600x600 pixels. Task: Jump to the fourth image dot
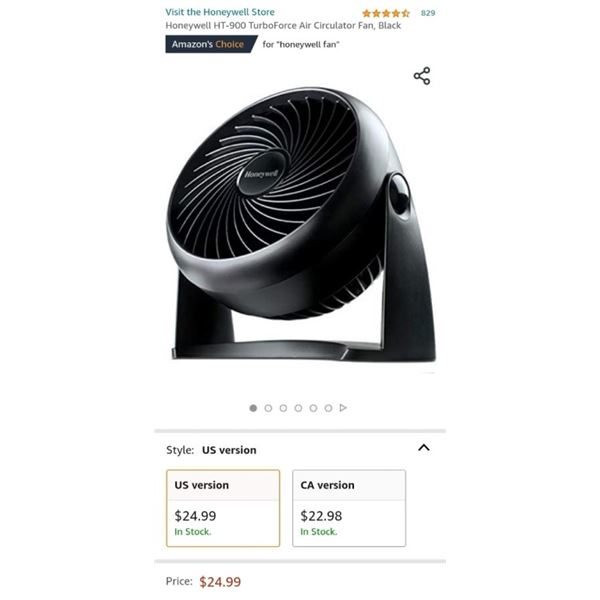point(298,408)
